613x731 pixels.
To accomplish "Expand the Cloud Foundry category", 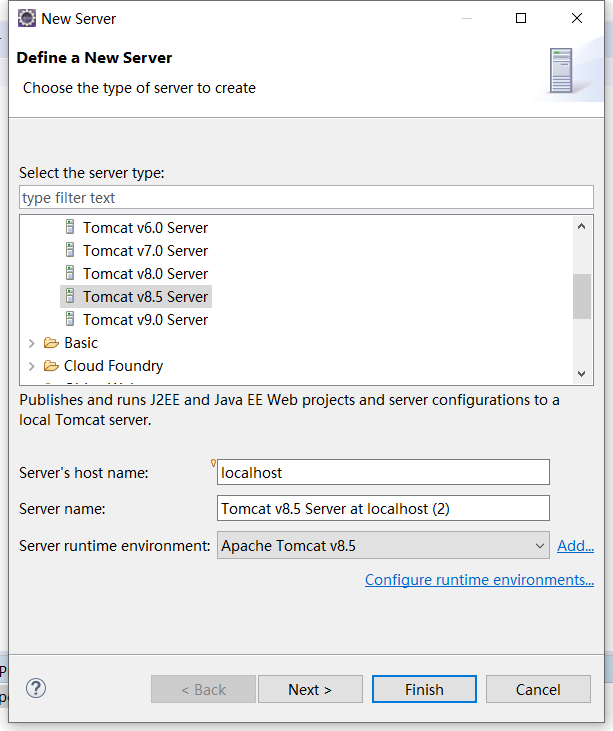I will tap(32, 366).
